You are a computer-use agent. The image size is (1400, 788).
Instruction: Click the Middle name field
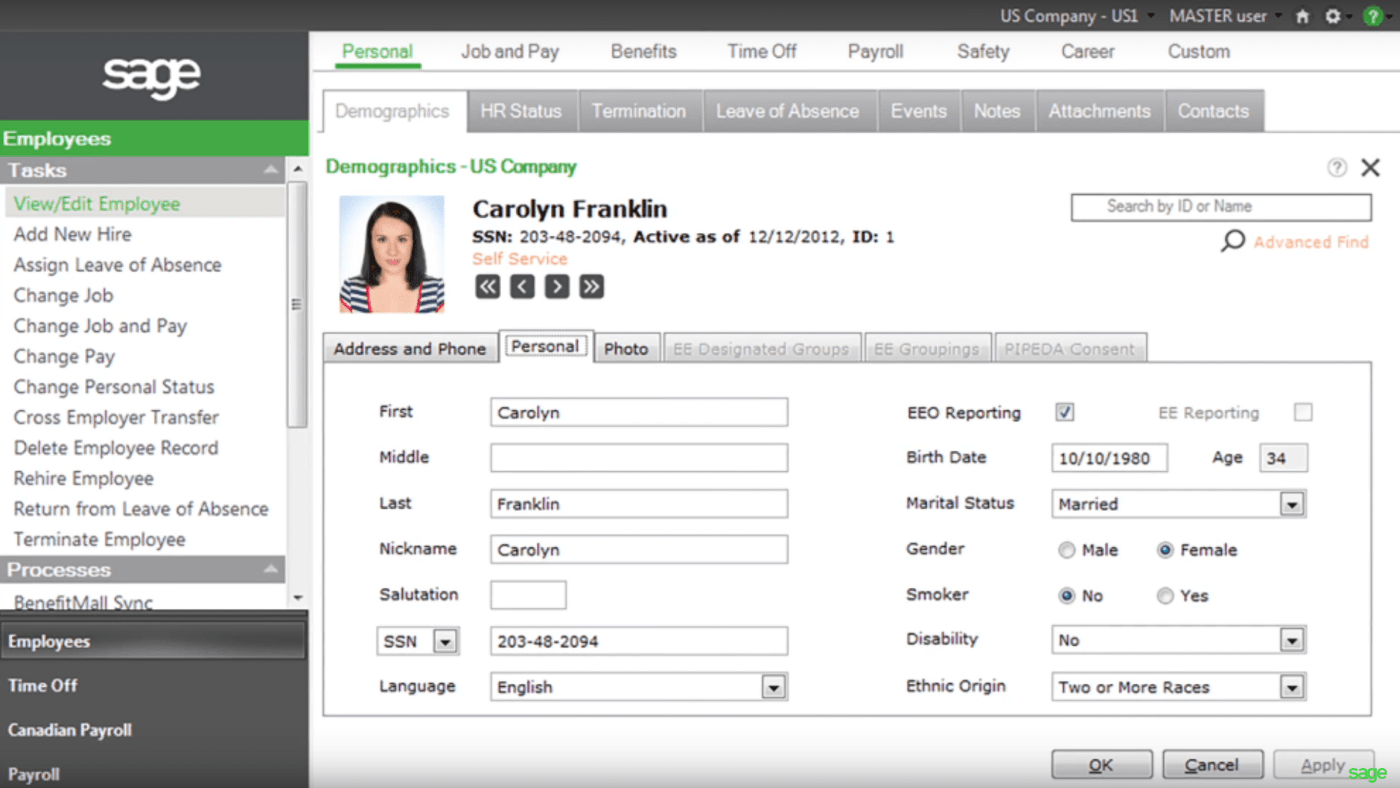pos(639,458)
